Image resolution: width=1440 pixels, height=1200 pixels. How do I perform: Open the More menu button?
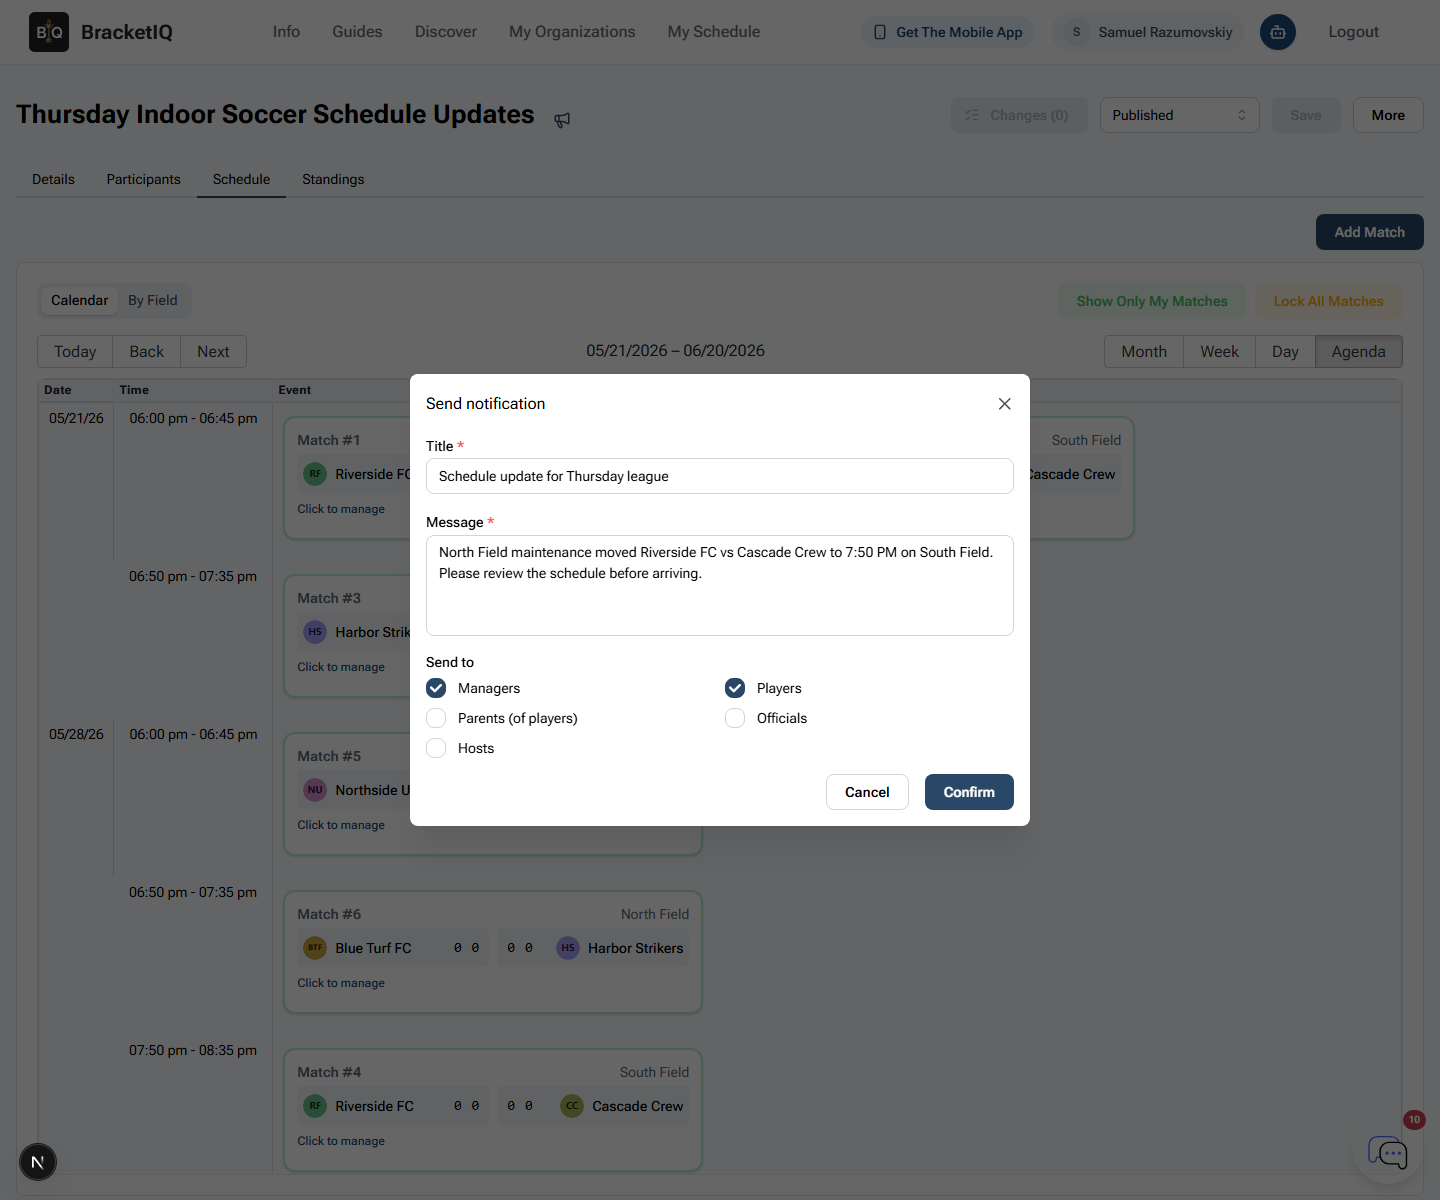tap(1388, 115)
